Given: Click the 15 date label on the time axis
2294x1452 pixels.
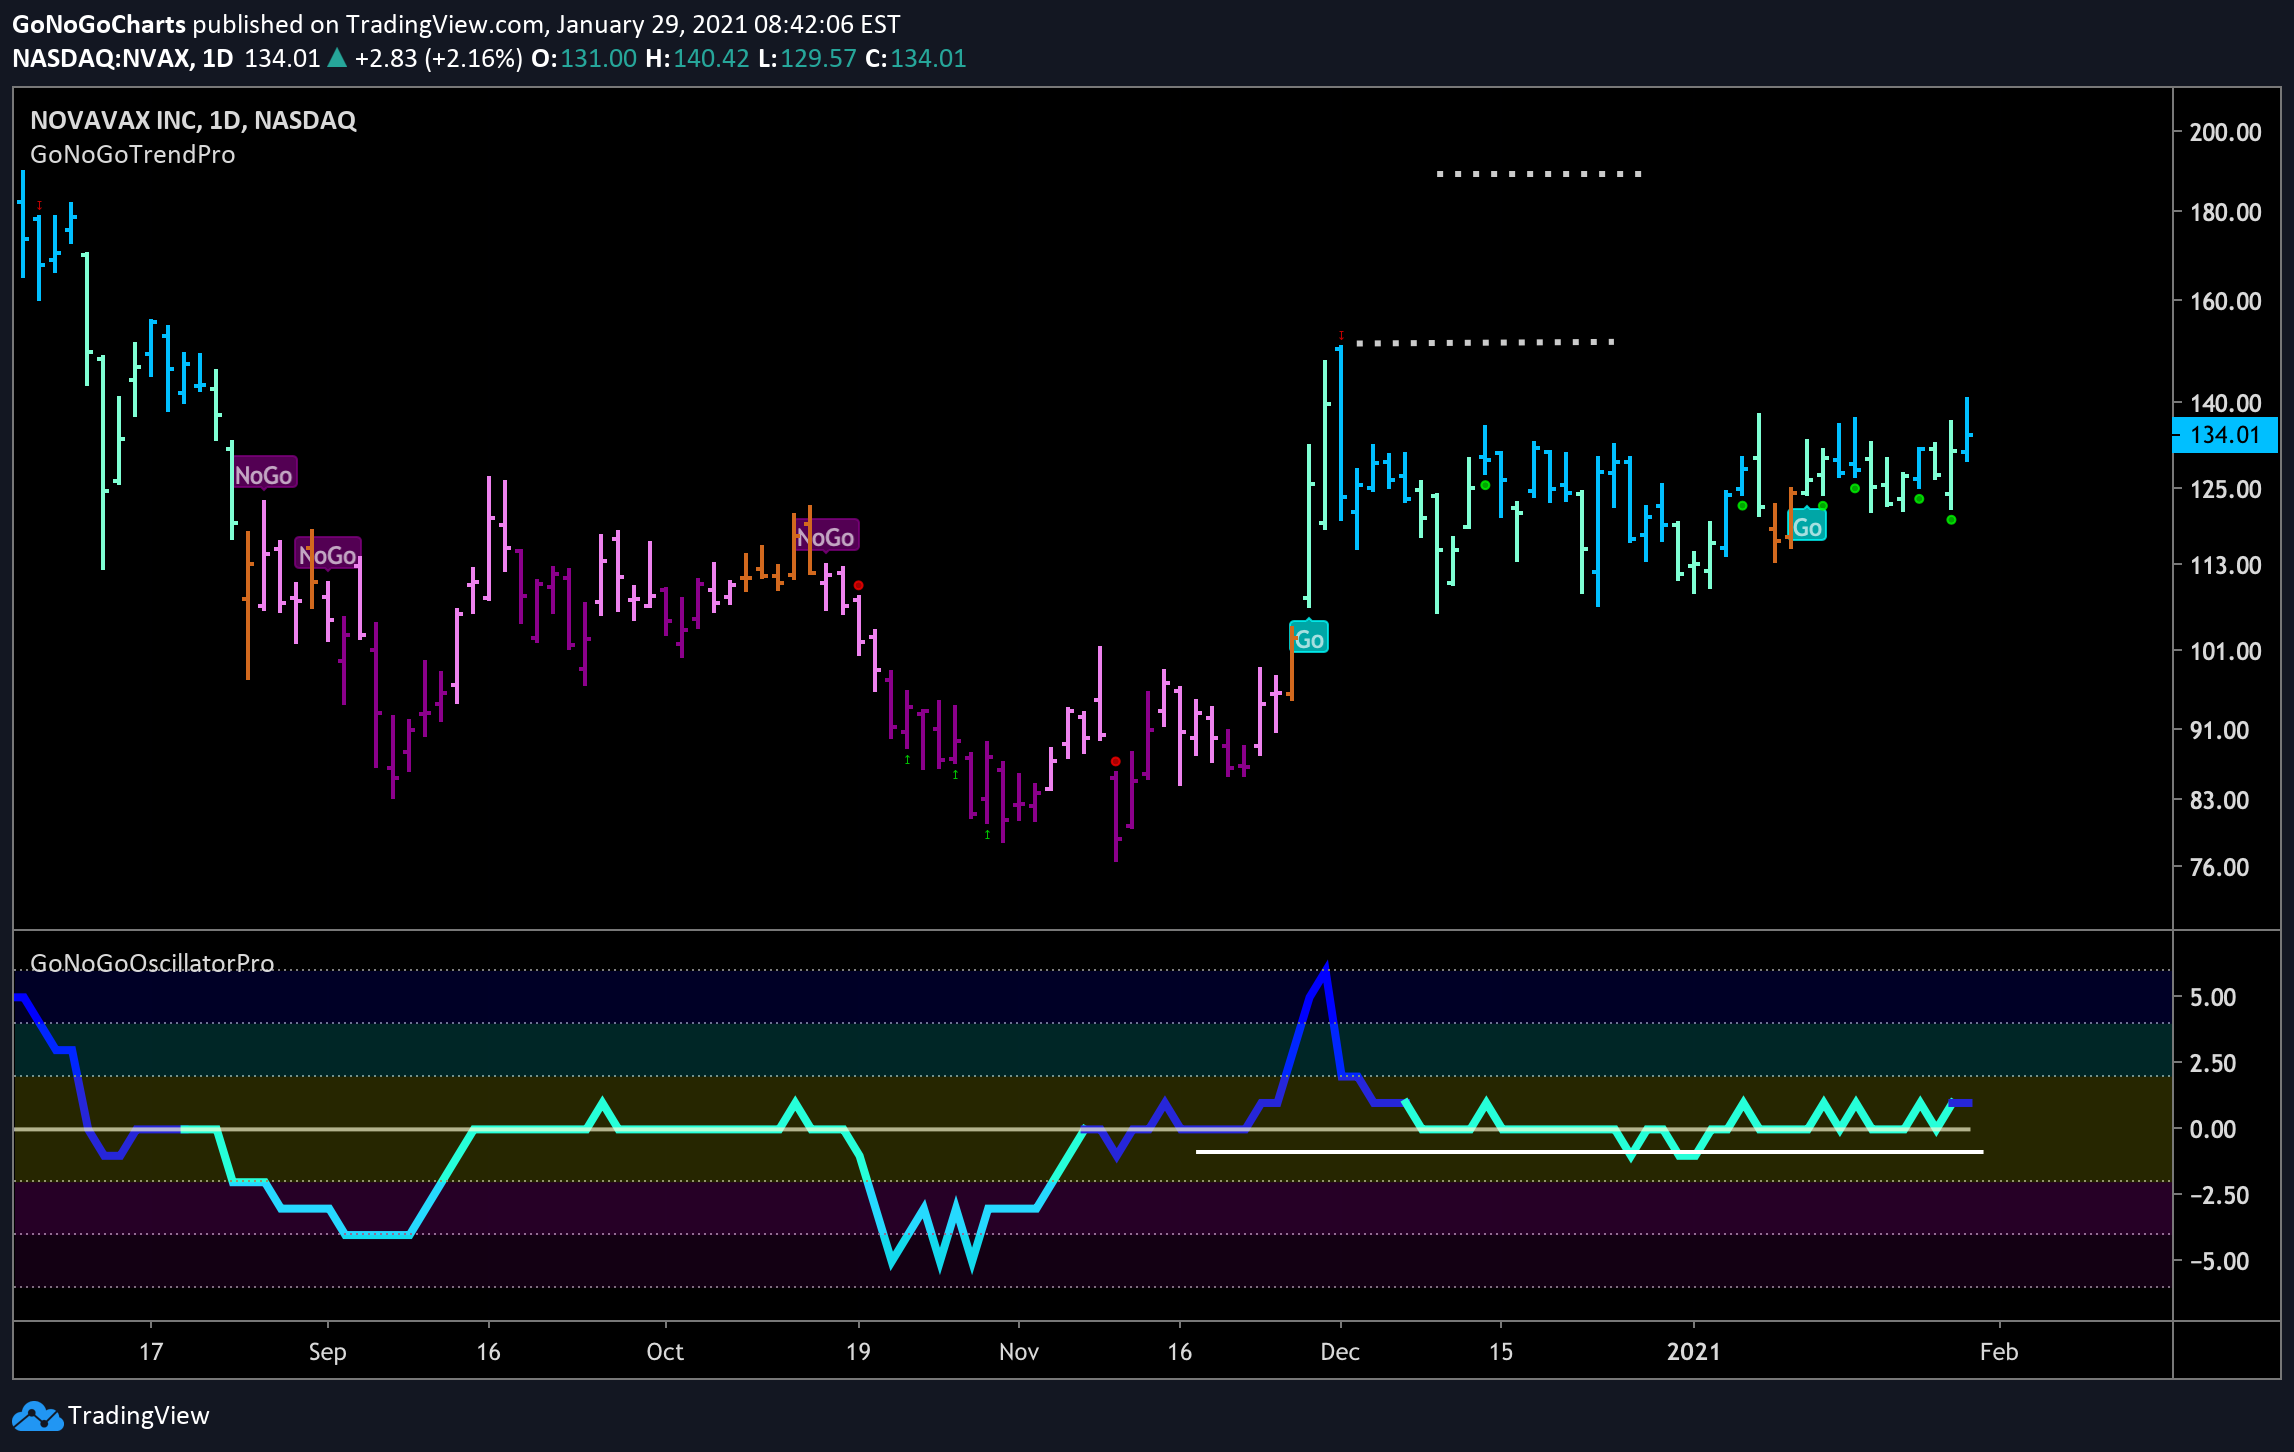Looking at the screenshot, I should pyautogui.click(x=1501, y=1352).
